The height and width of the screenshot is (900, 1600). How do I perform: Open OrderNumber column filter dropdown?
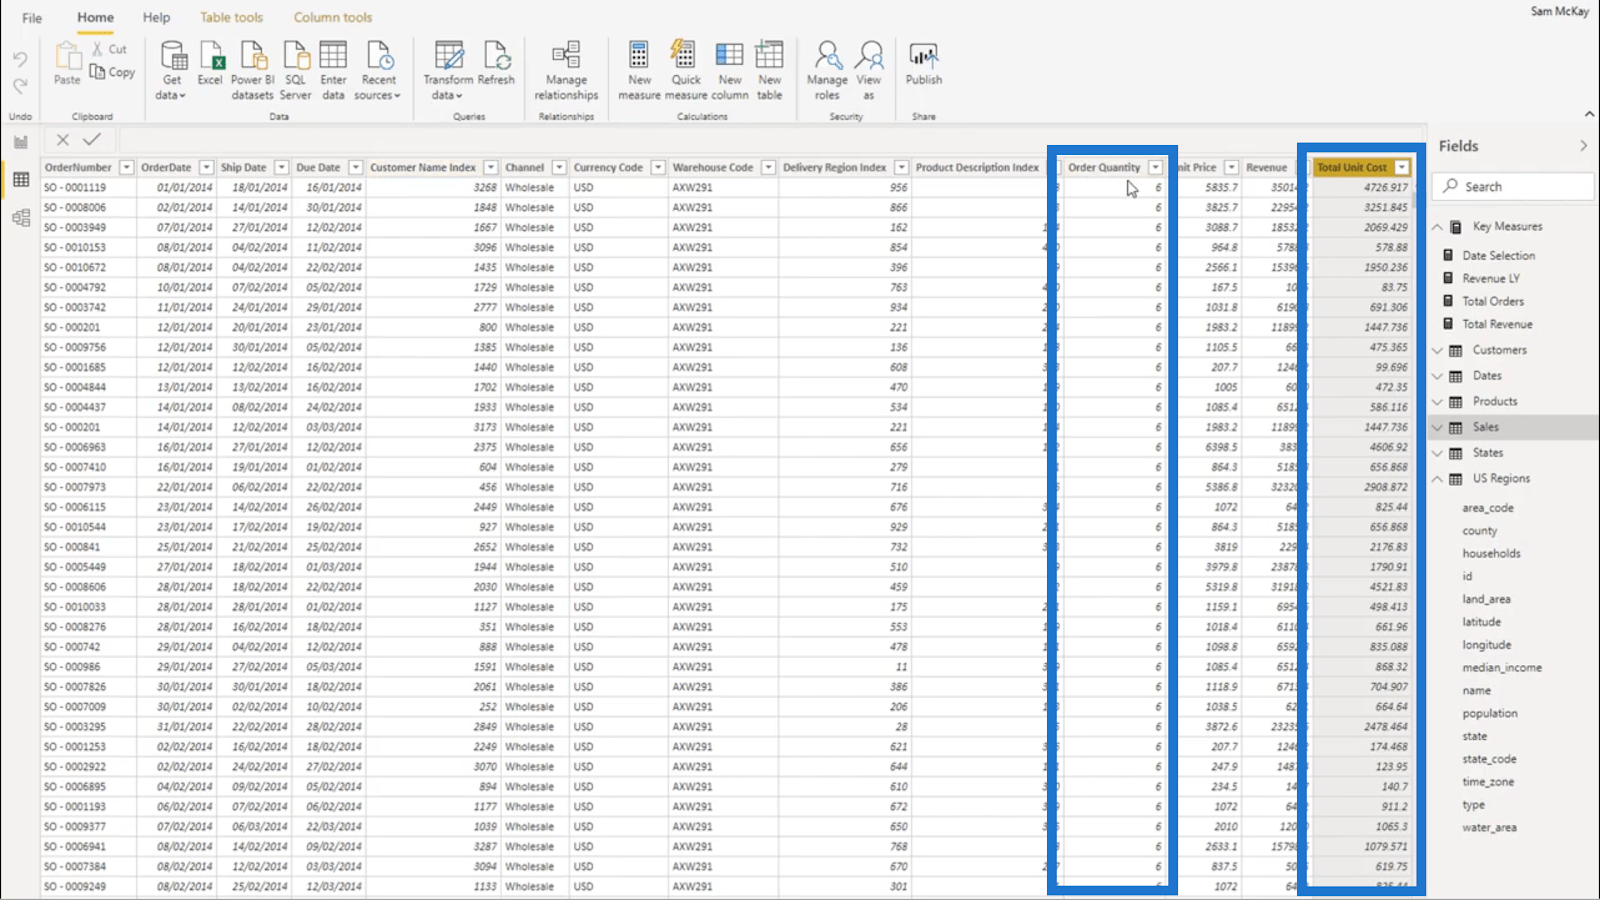tap(126, 167)
